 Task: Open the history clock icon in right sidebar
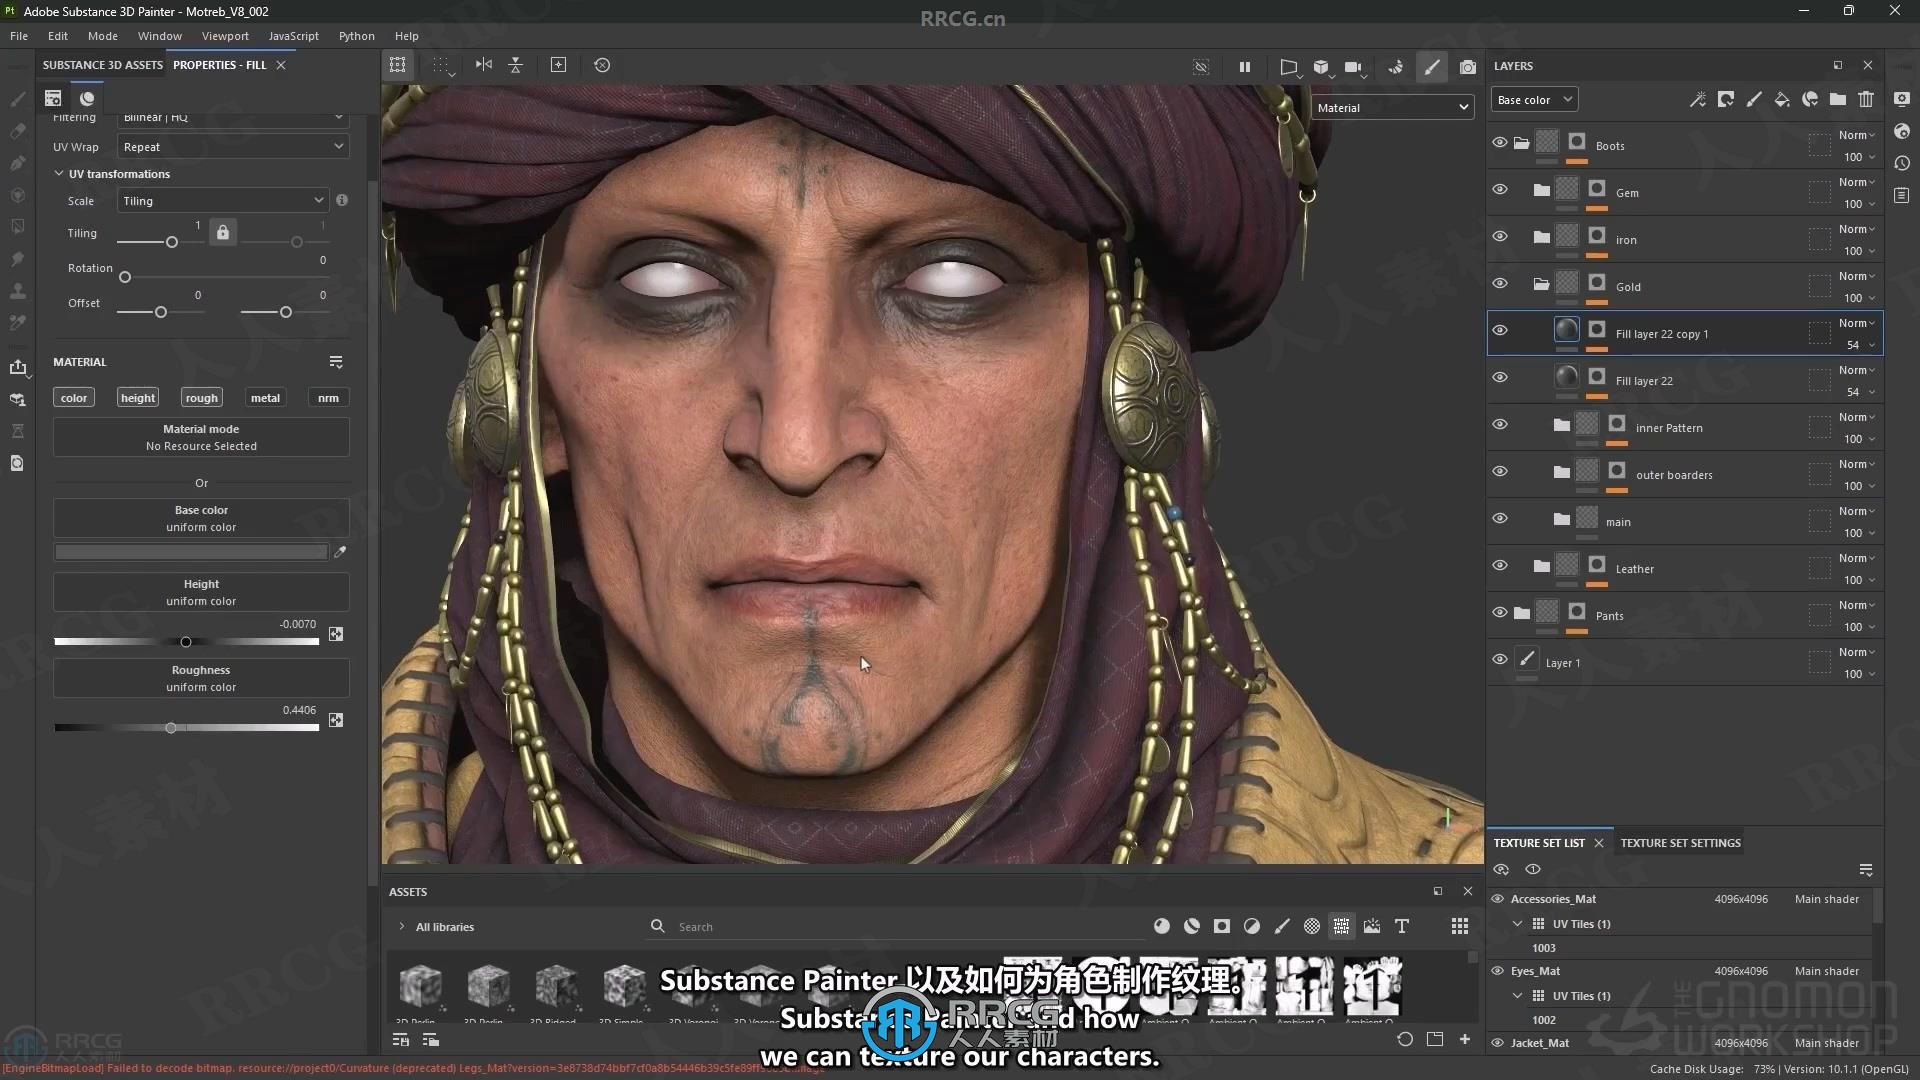tap(1902, 163)
